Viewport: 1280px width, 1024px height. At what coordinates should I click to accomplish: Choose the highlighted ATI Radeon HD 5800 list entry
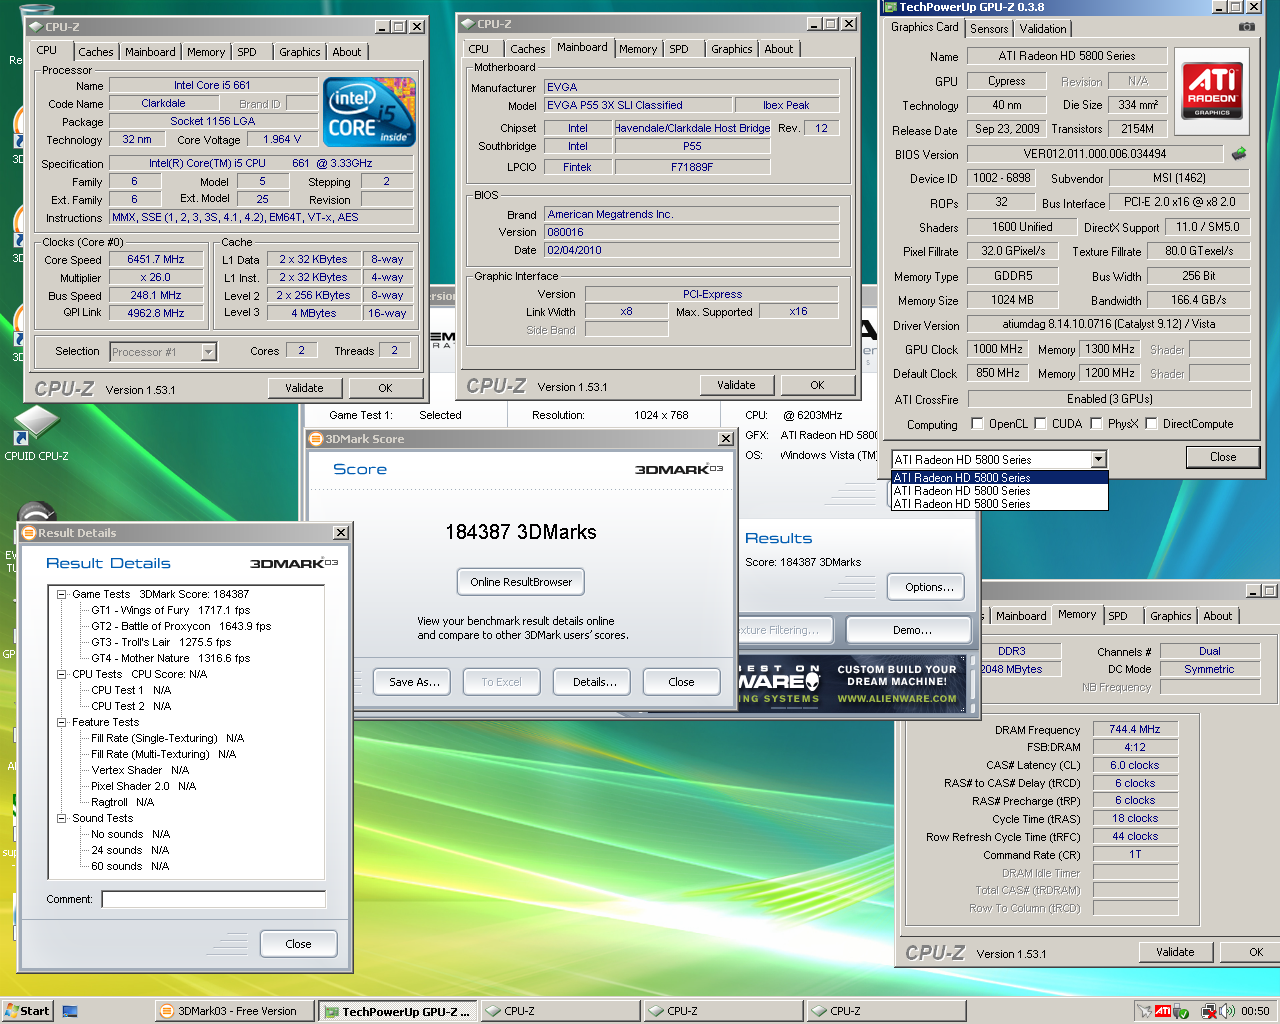999,478
